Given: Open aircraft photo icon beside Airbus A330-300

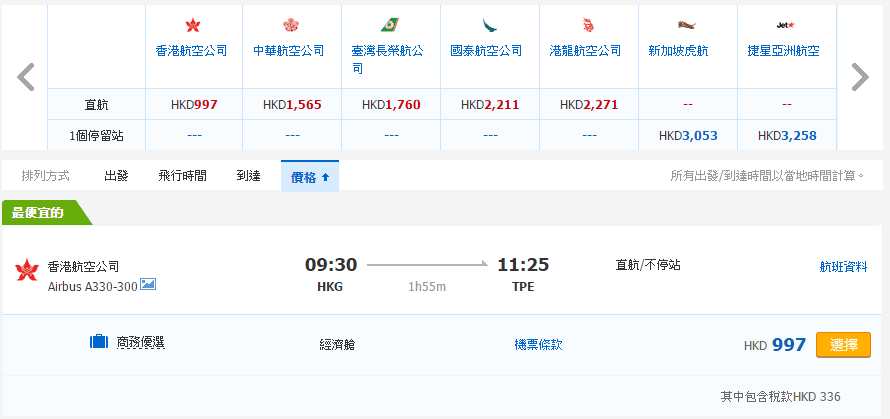Looking at the screenshot, I should pyautogui.click(x=148, y=285).
